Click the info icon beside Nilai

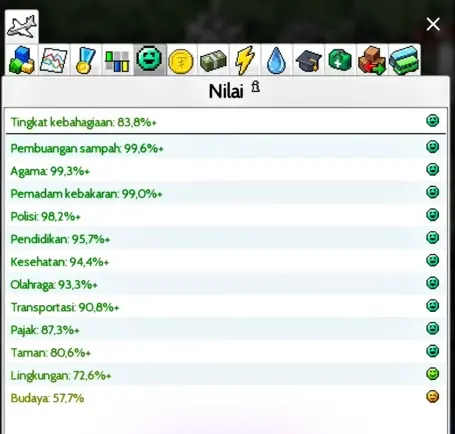click(x=255, y=86)
